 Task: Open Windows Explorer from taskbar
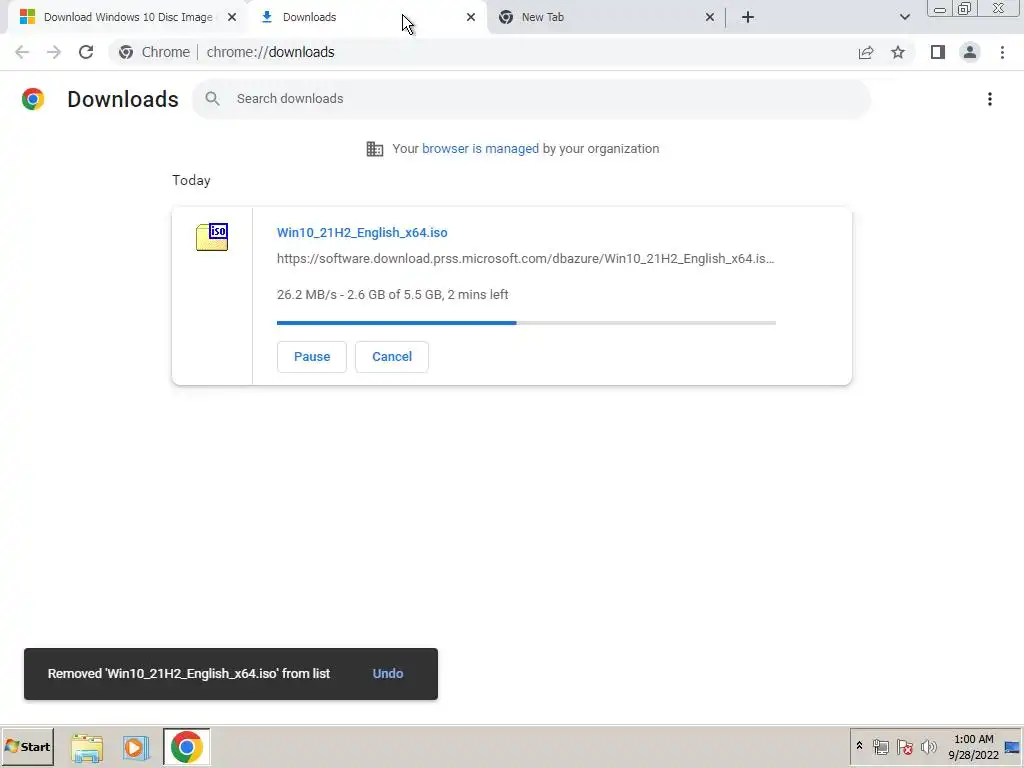click(x=87, y=747)
